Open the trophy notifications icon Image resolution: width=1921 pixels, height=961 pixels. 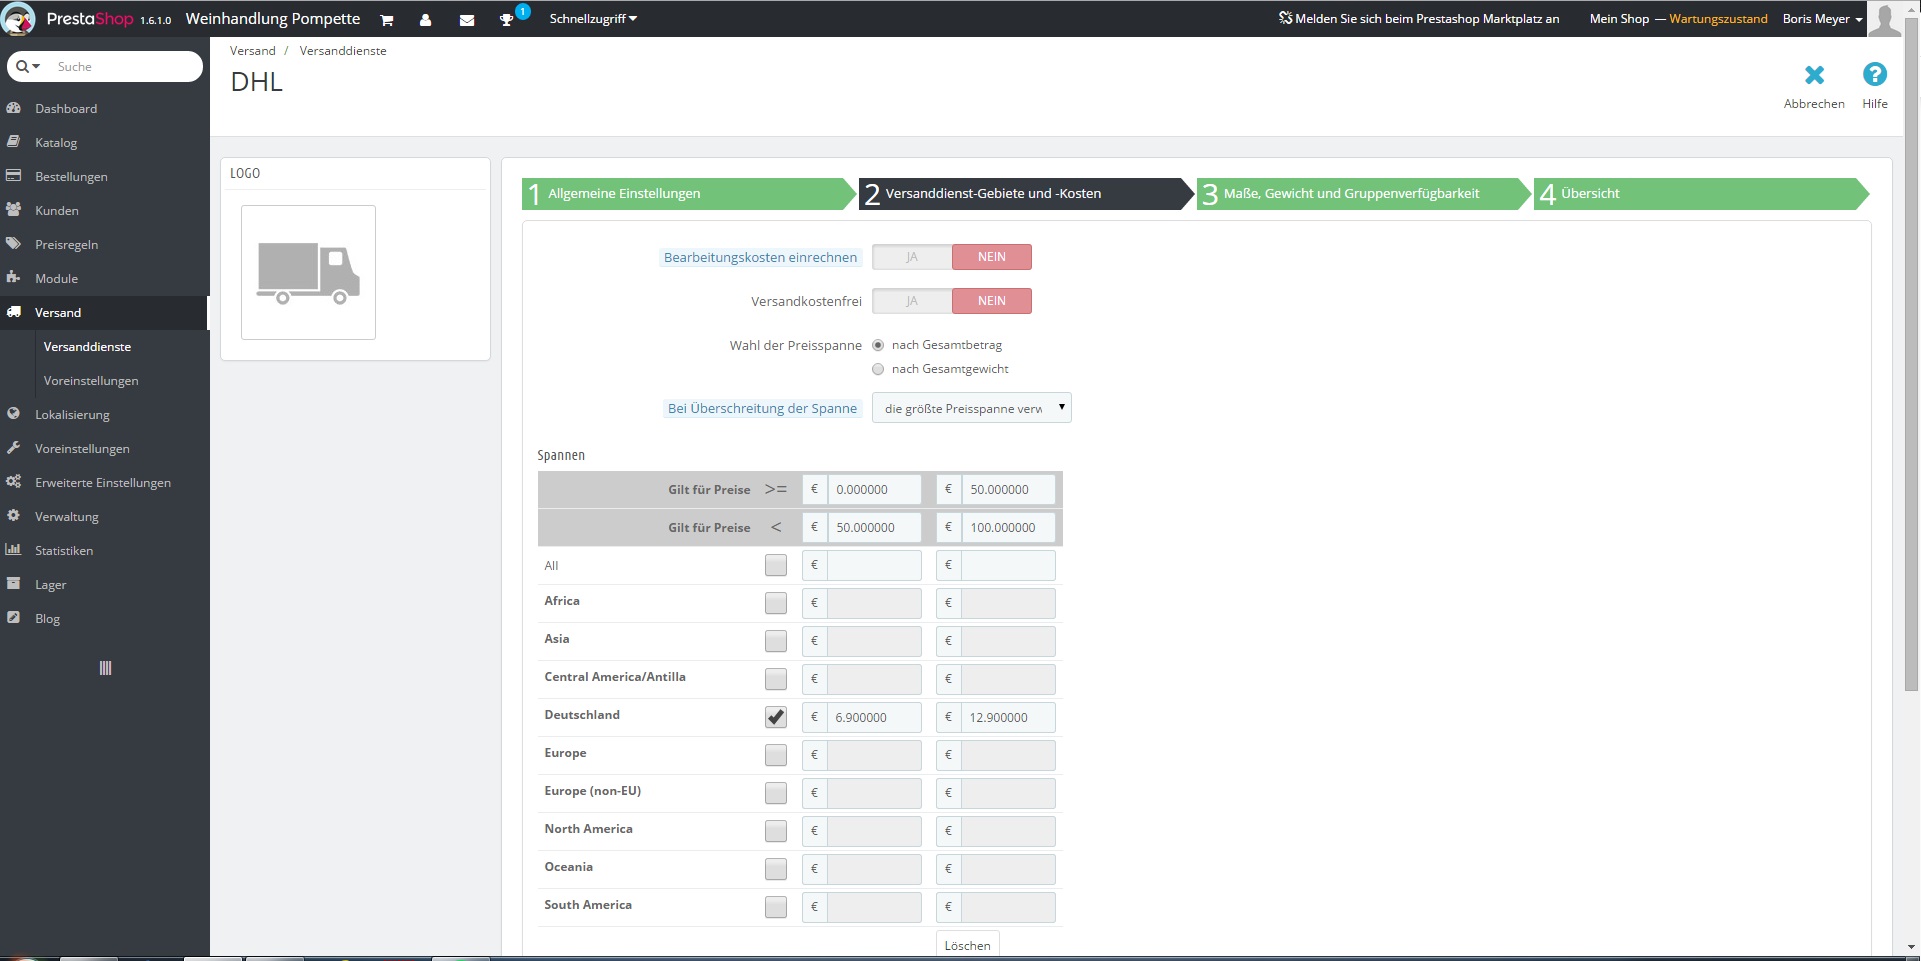coord(506,20)
